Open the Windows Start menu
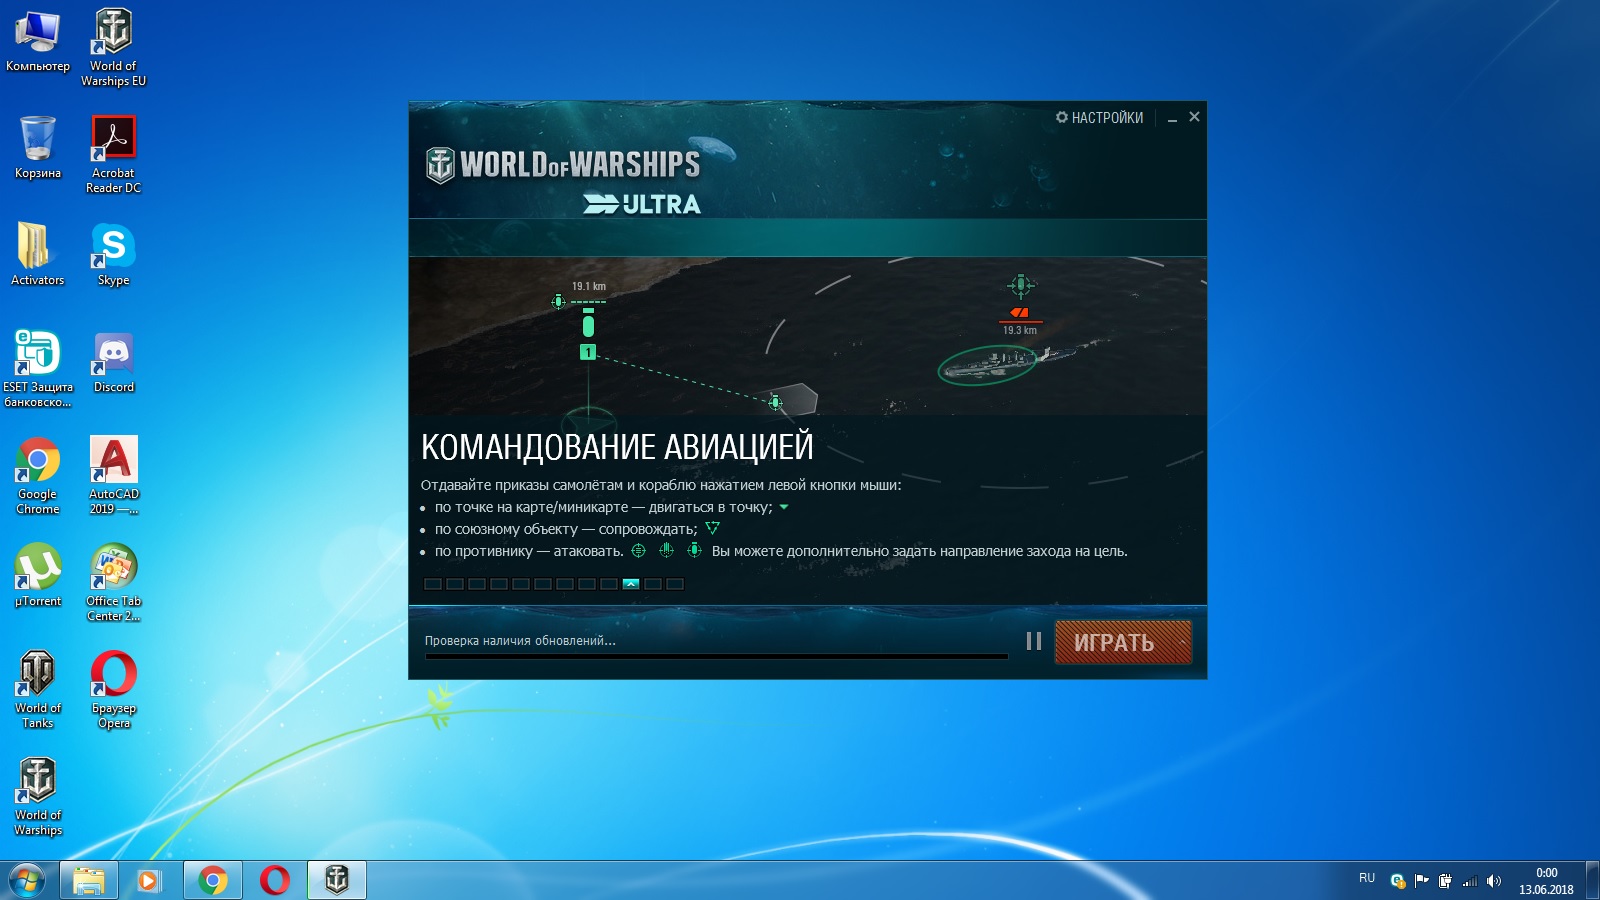Screen dimensions: 1600x900 click(x=27, y=881)
